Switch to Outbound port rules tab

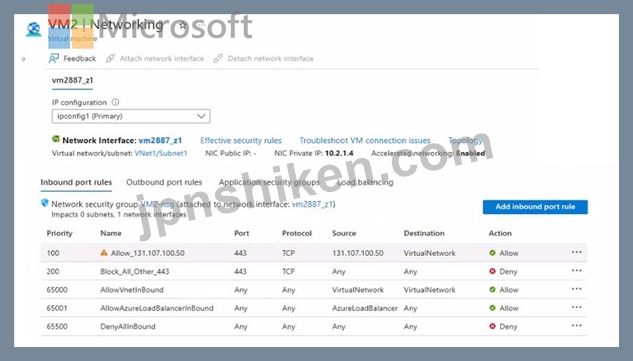click(164, 183)
